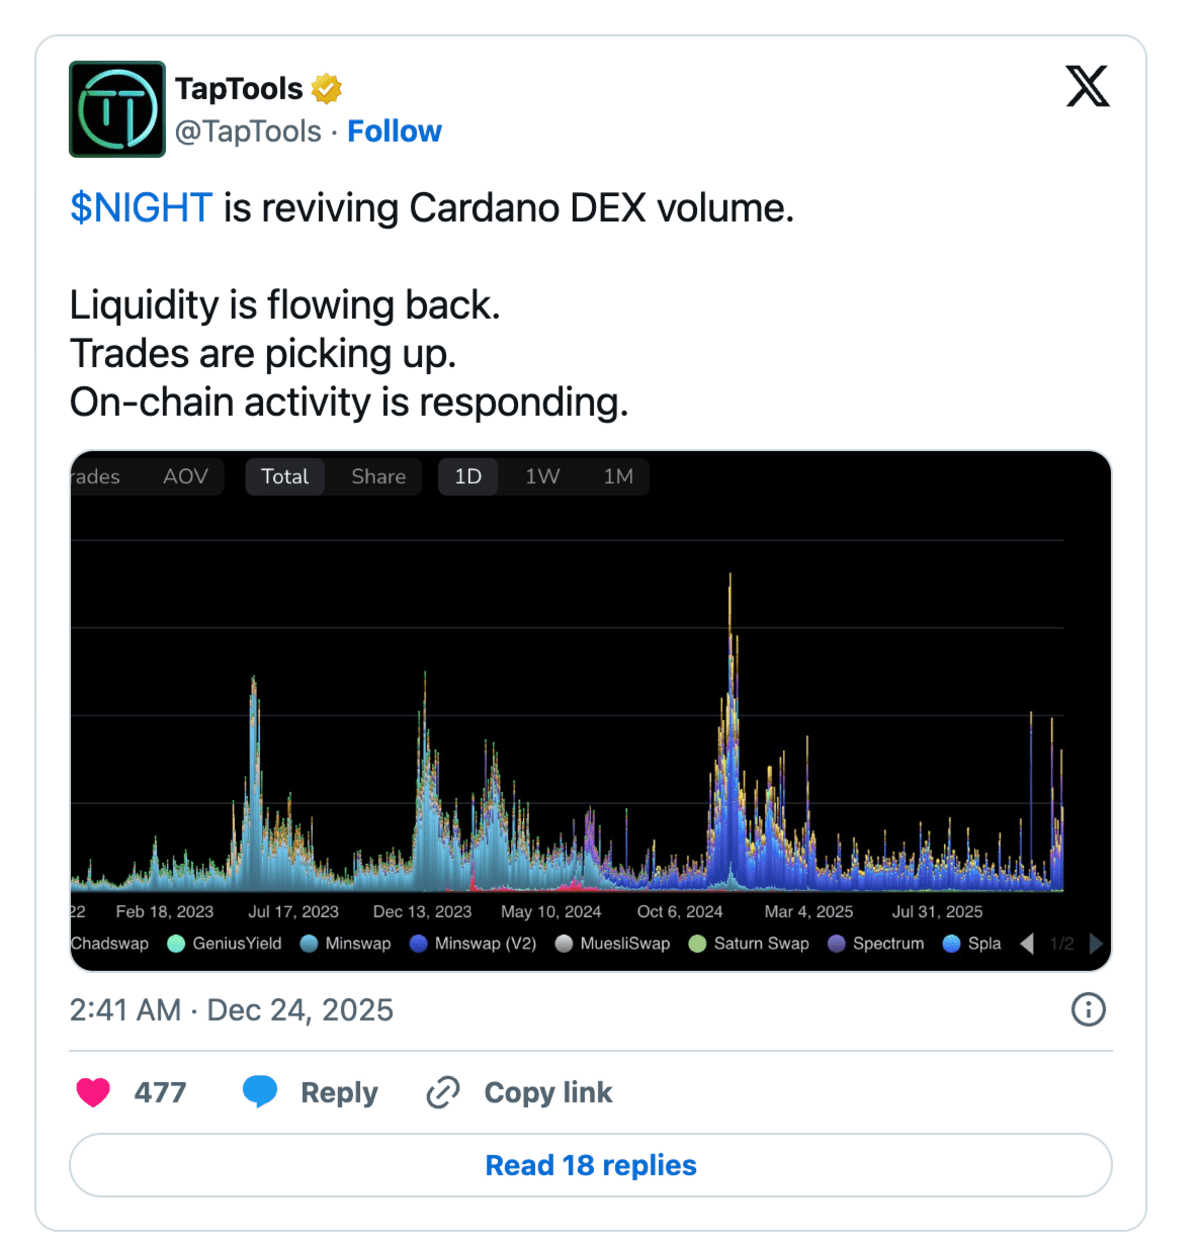Like the tweet with the heart icon
Viewport: 1200px width, 1247px height.
[x=93, y=1092]
